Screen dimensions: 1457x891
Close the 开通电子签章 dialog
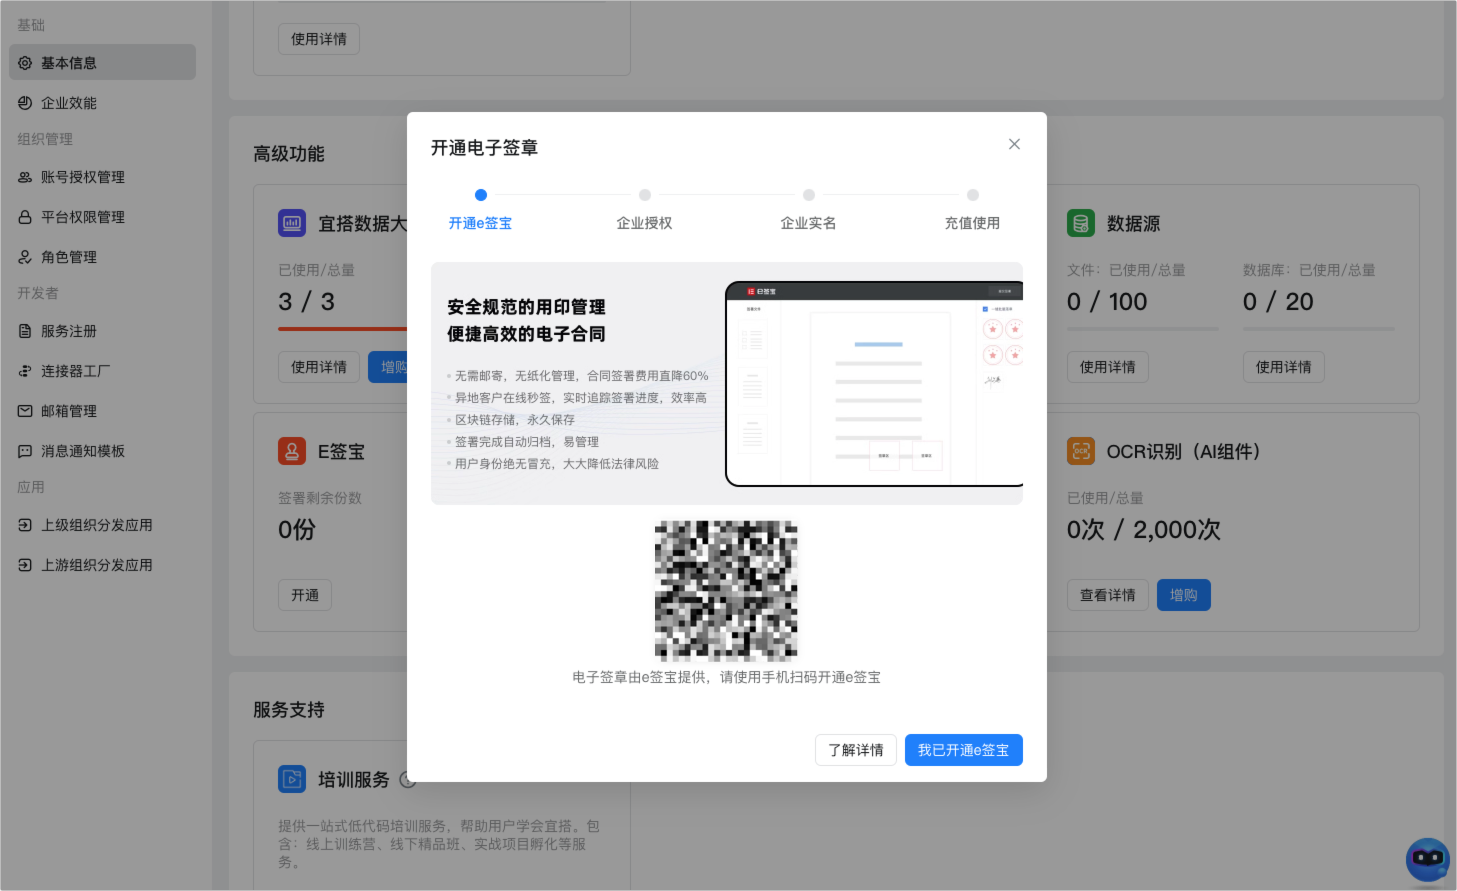pyautogui.click(x=1014, y=144)
